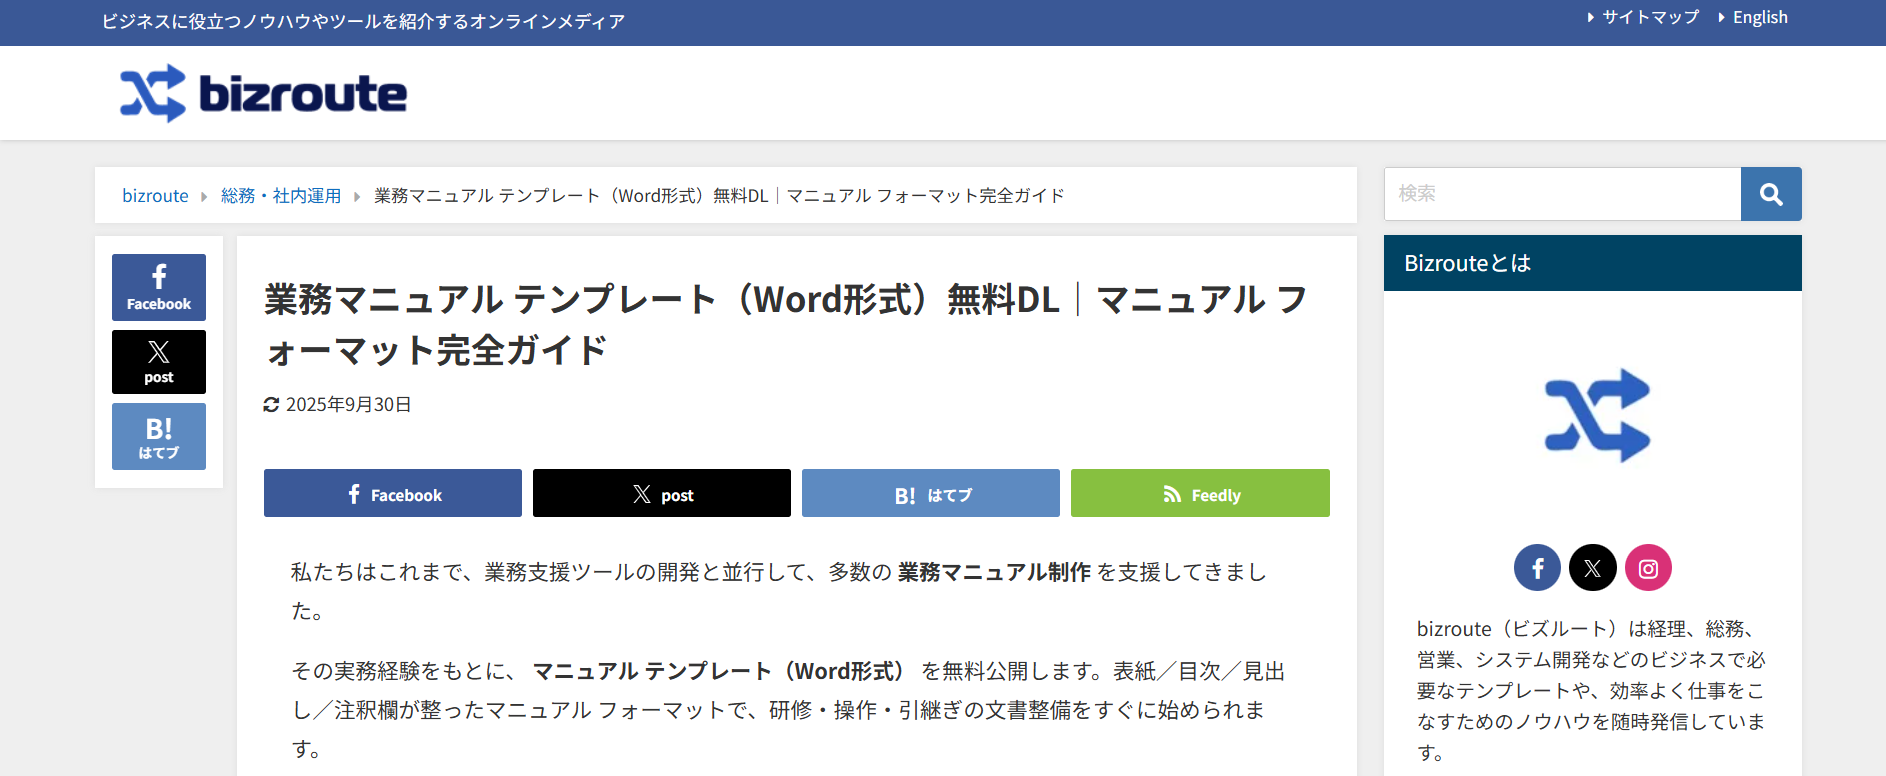Click the Bizrouteとは widget header
The height and width of the screenshot is (776, 1886).
coord(1591,263)
